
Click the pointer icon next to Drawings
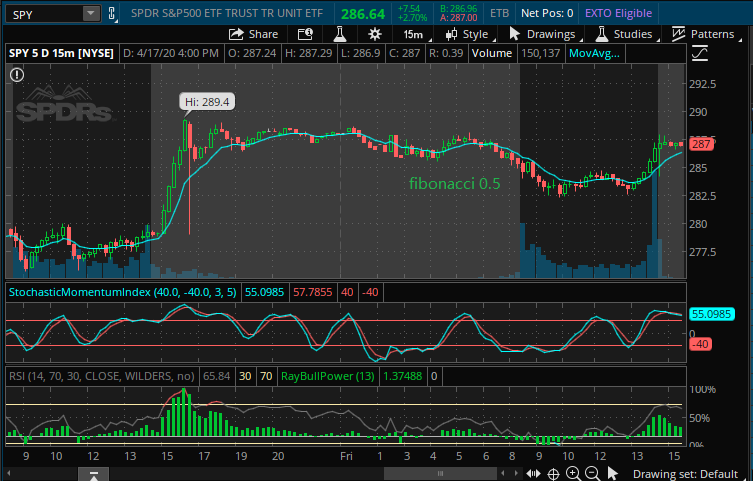(x=514, y=34)
